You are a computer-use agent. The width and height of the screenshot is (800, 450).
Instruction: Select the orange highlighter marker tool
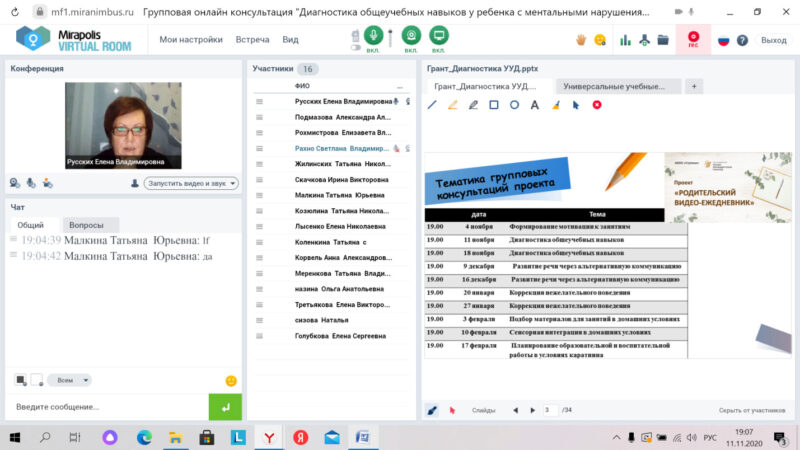pyautogui.click(x=453, y=105)
